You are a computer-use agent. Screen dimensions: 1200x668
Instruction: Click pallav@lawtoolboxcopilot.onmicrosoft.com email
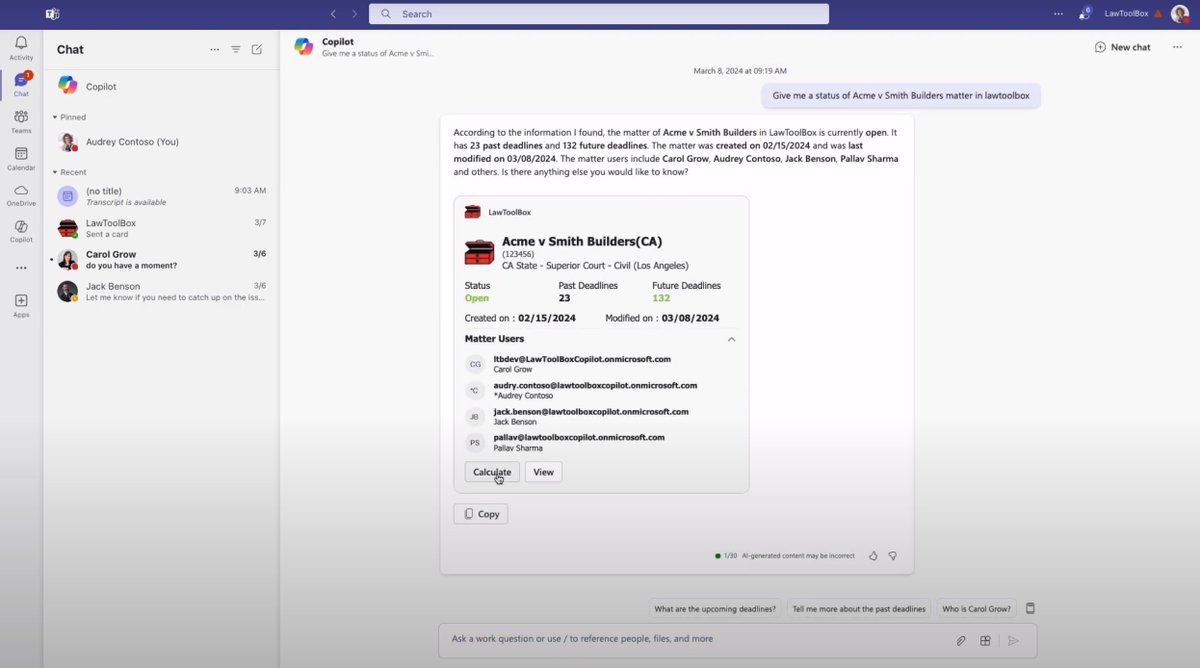click(579, 437)
